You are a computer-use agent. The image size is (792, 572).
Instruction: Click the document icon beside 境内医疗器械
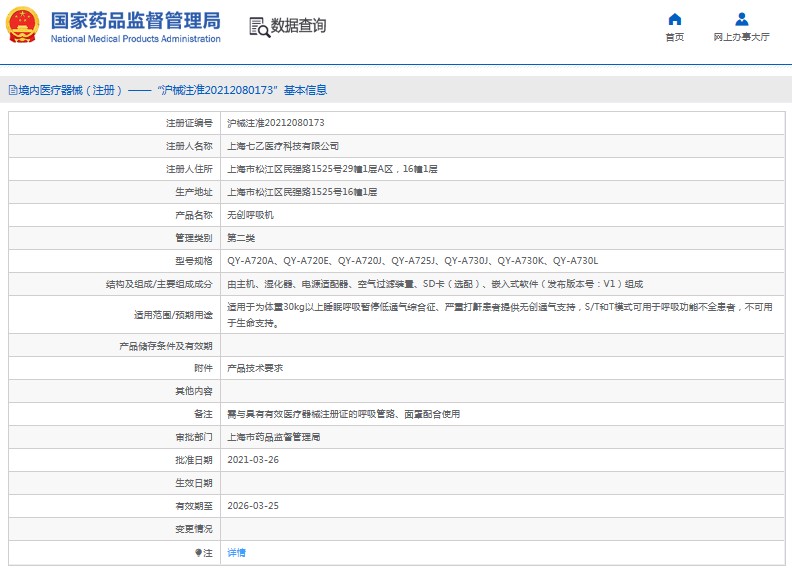pyautogui.click(x=13, y=90)
